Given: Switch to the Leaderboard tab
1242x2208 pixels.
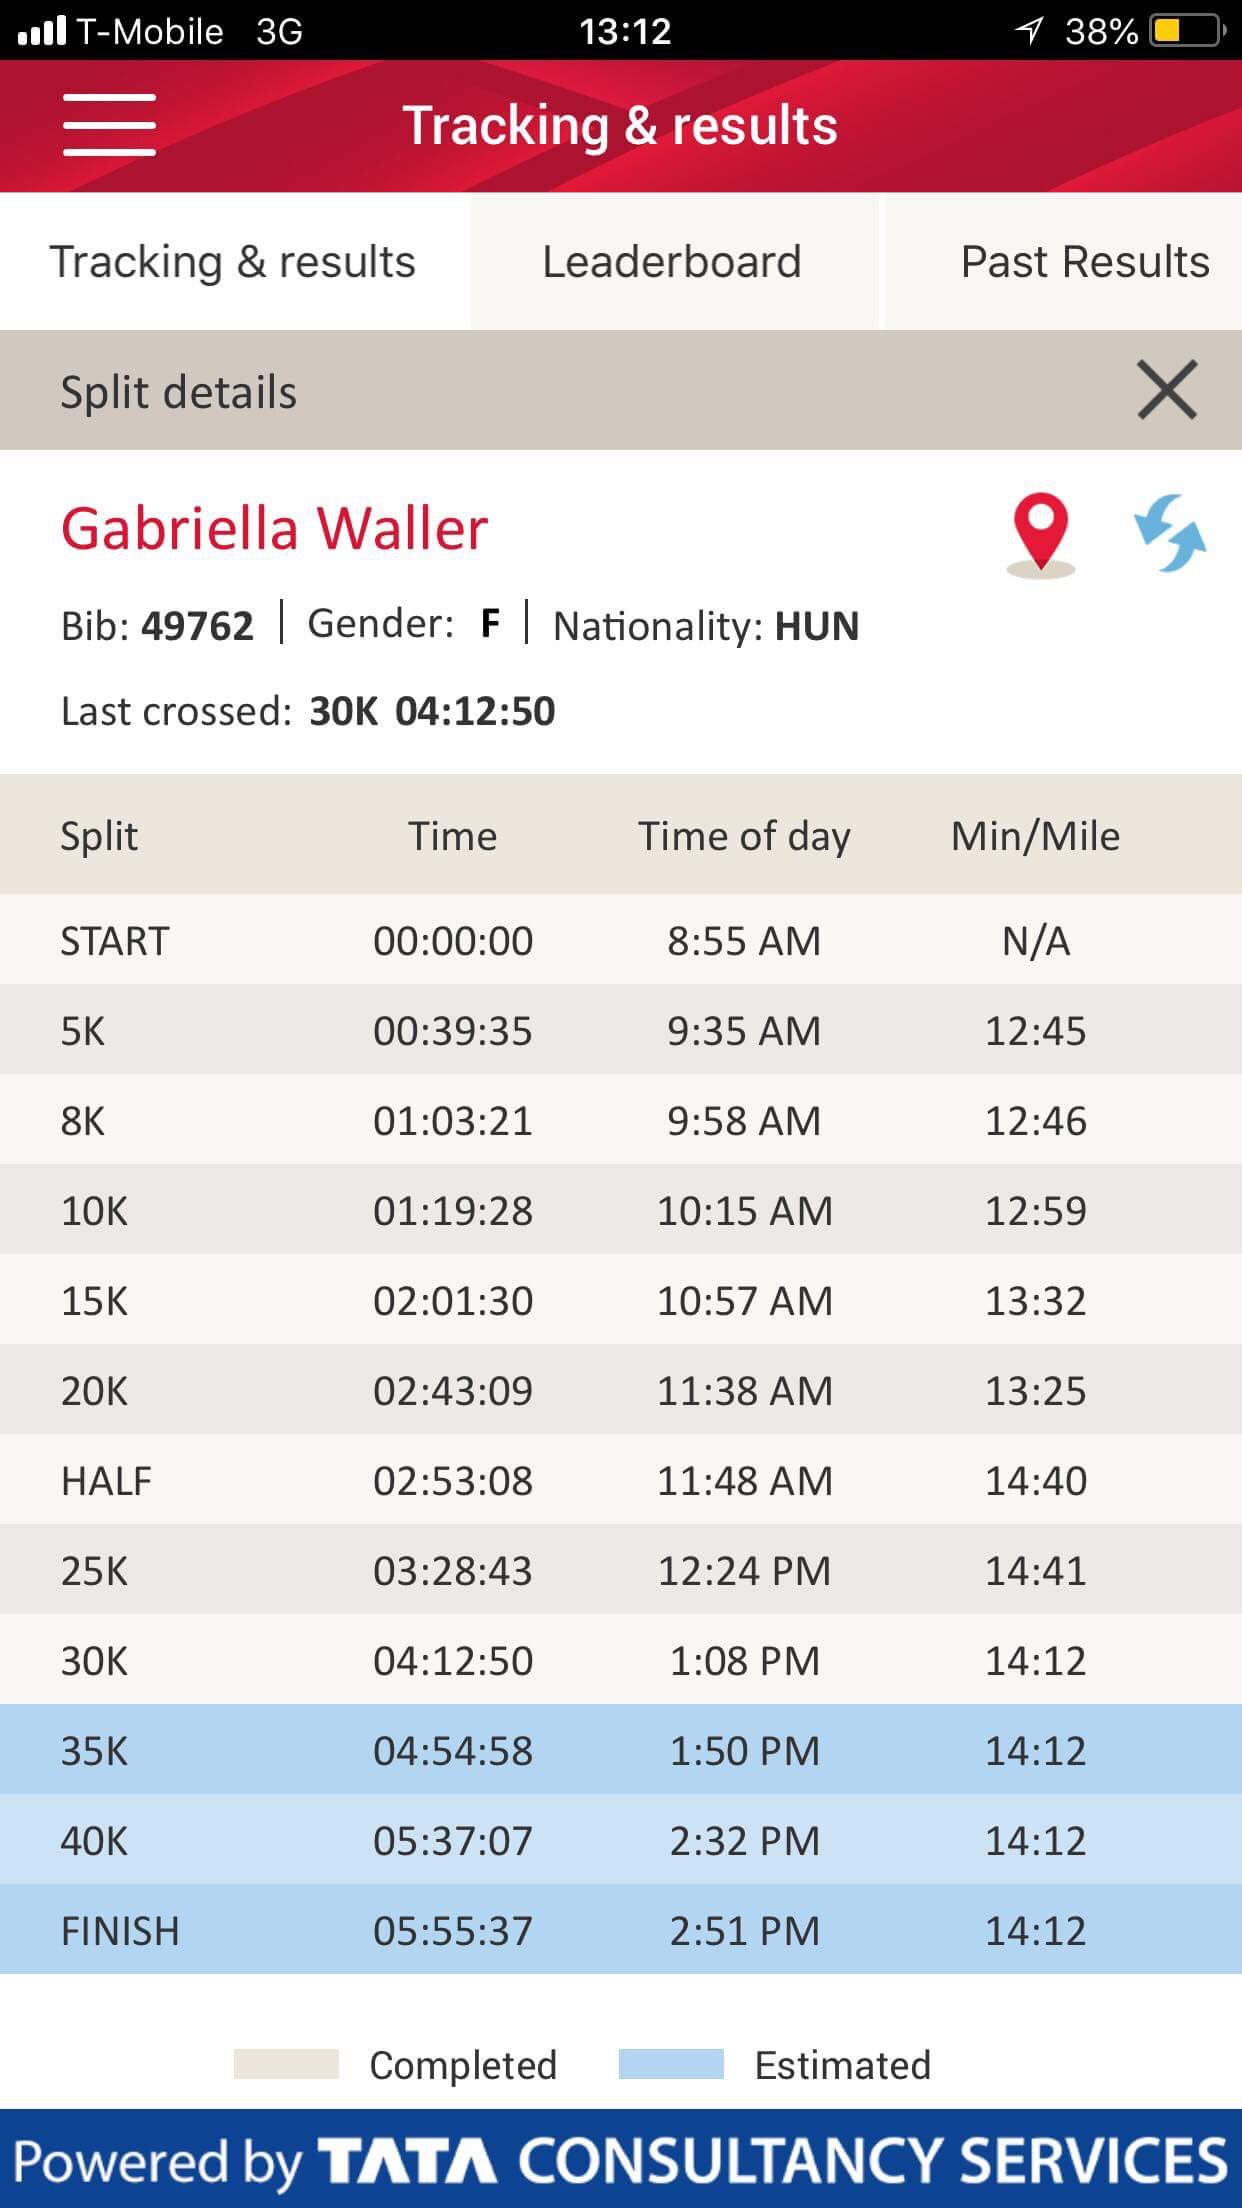Looking at the screenshot, I should pyautogui.click(x=672, y=262).
